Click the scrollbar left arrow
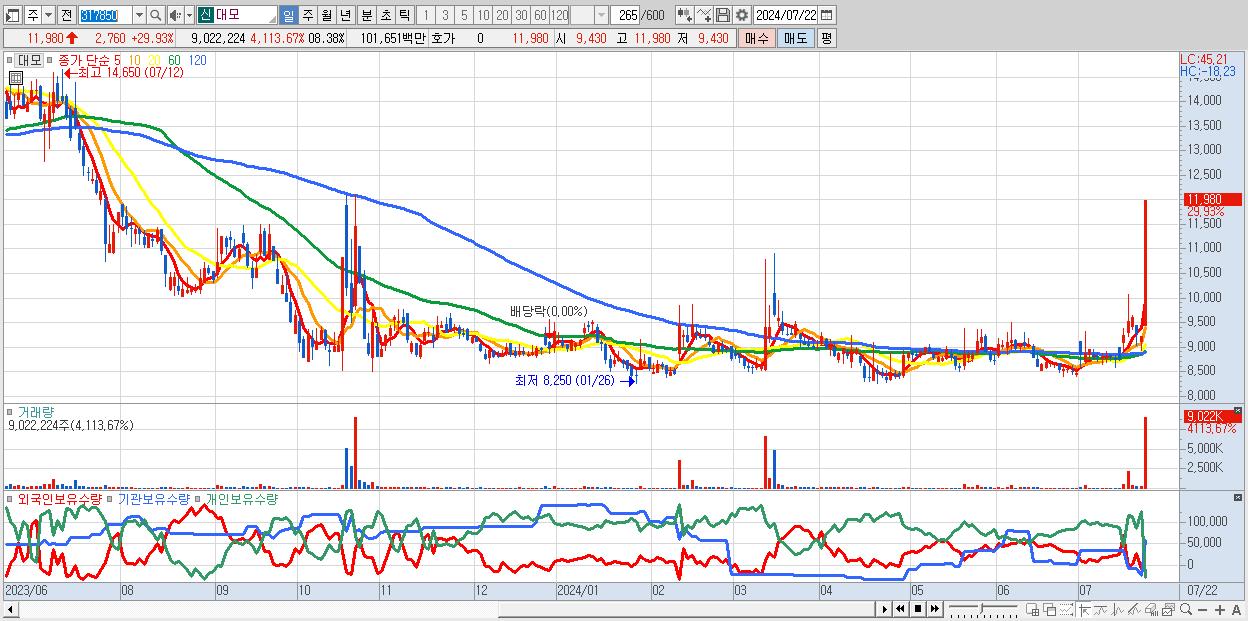Screen dimensions: 1248x621 pos(10,609)
